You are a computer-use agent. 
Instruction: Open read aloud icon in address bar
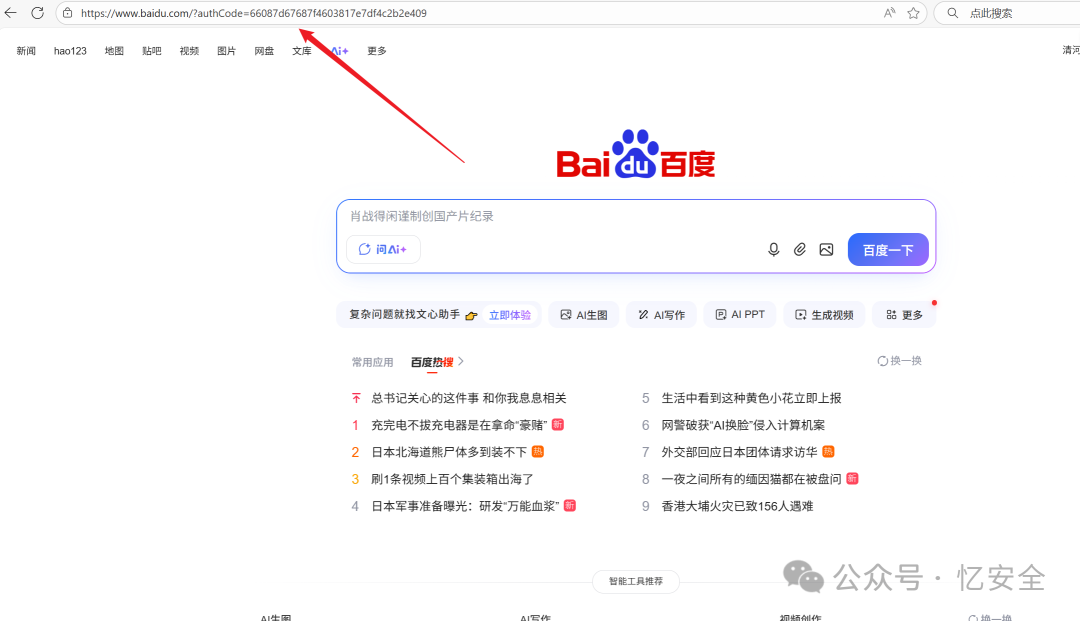(x=890, y=12)
